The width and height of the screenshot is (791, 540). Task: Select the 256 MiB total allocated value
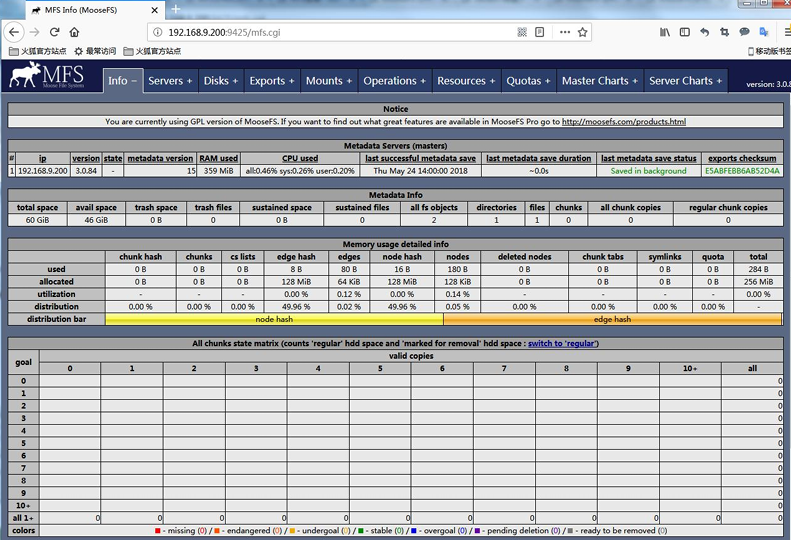pyautogui.click(x=758, y=282)
